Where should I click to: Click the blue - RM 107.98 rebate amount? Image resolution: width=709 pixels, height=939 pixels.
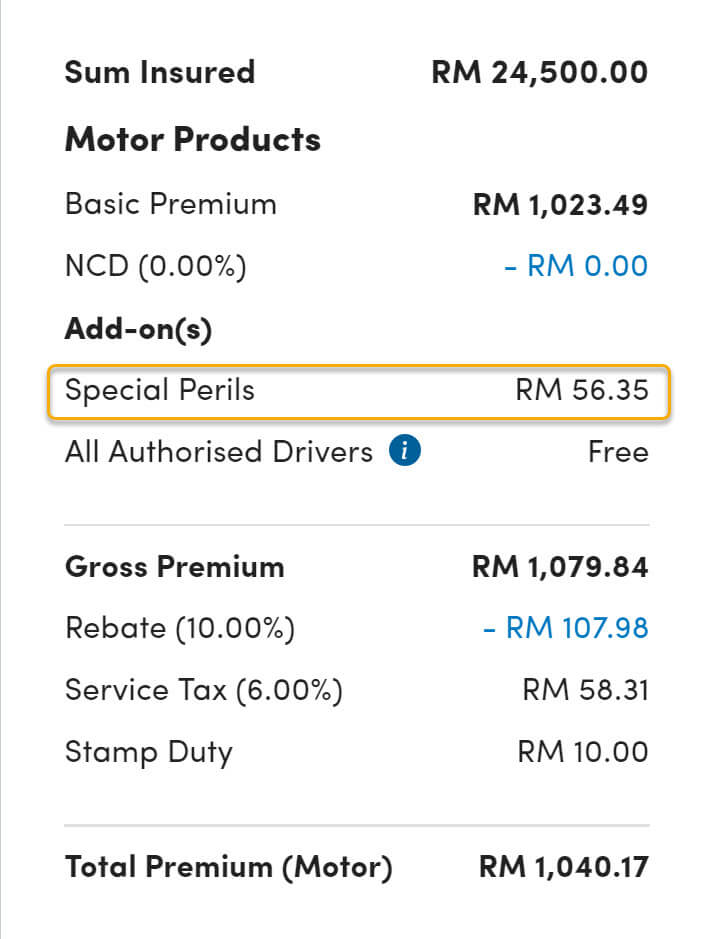(x=566, y=628)
